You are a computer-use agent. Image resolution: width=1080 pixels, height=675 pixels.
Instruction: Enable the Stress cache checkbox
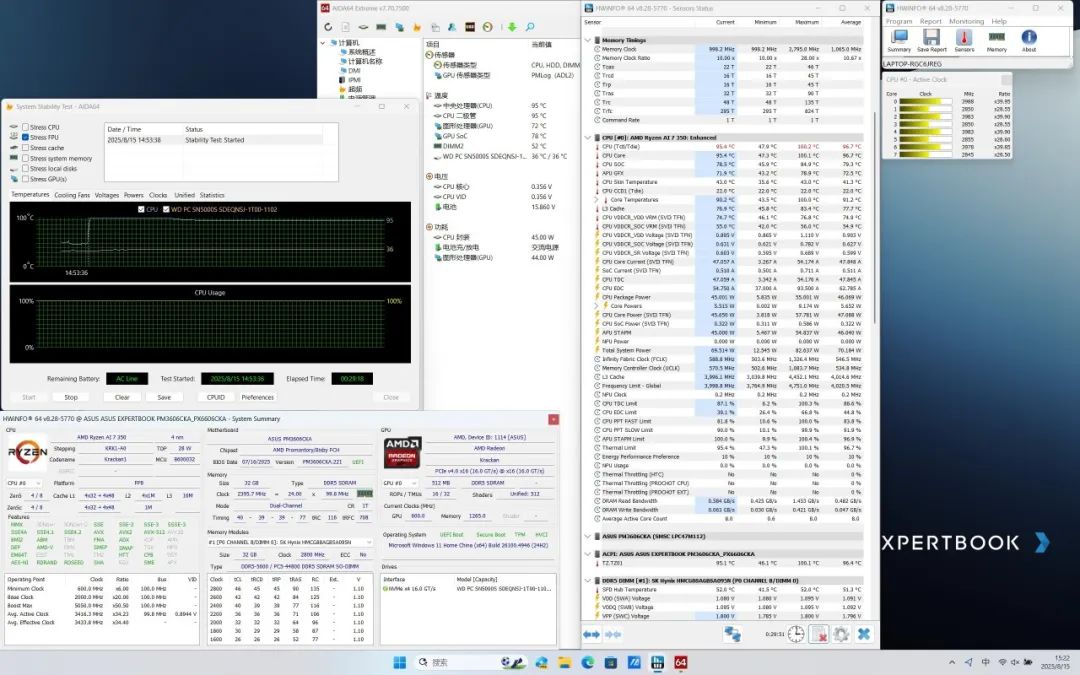point(25,147)
